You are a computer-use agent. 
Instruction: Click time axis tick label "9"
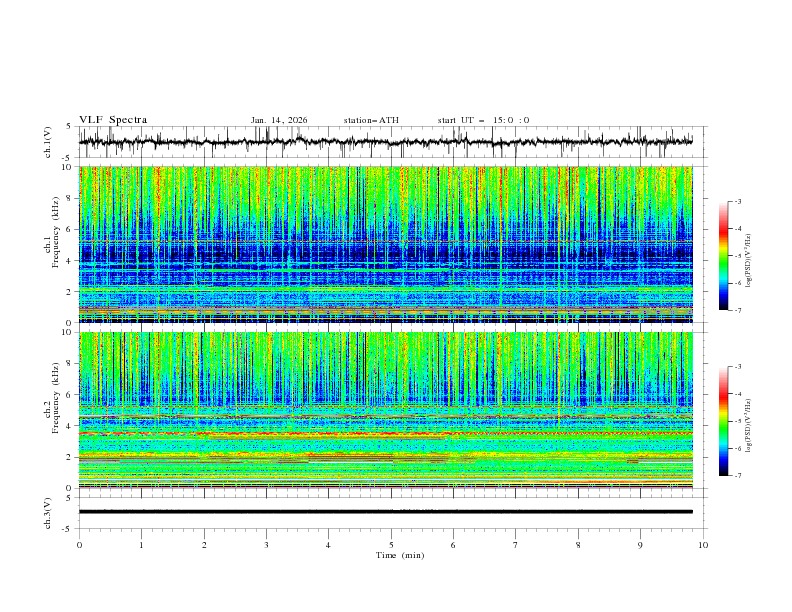(640, 545)
